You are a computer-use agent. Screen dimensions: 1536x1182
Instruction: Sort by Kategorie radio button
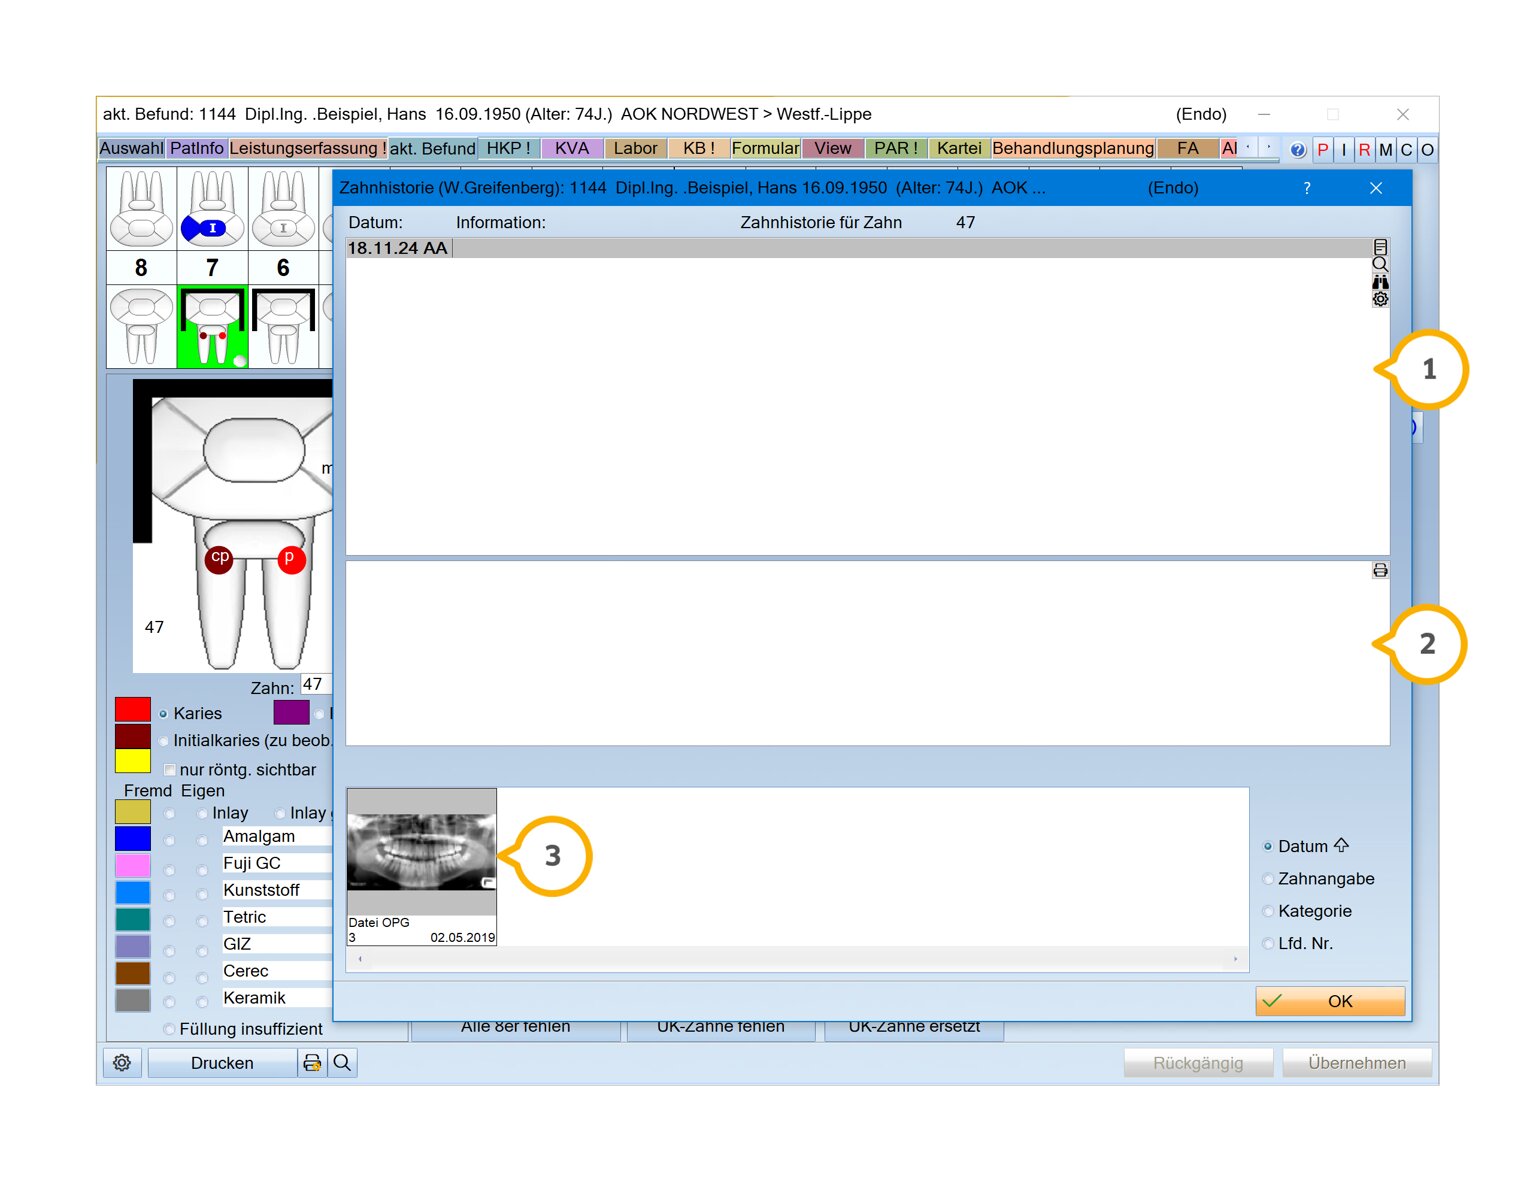click(x=1268, y=911)
